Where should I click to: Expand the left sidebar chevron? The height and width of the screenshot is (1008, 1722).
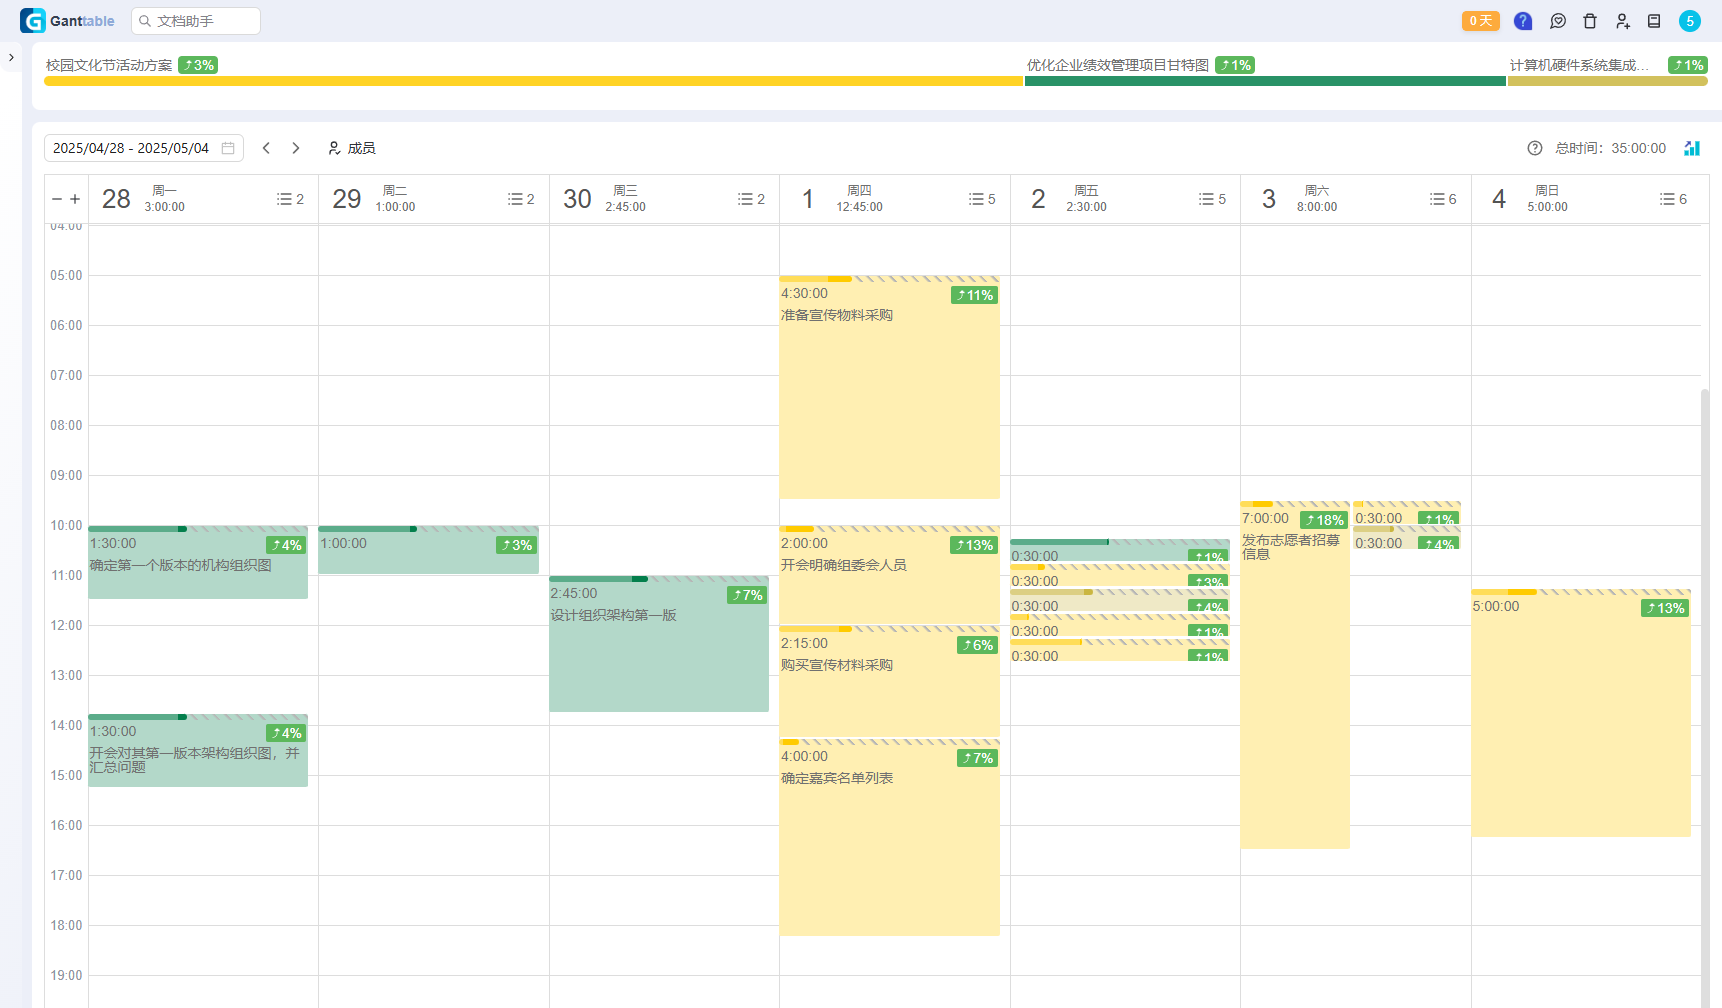(x=11, y=58)
